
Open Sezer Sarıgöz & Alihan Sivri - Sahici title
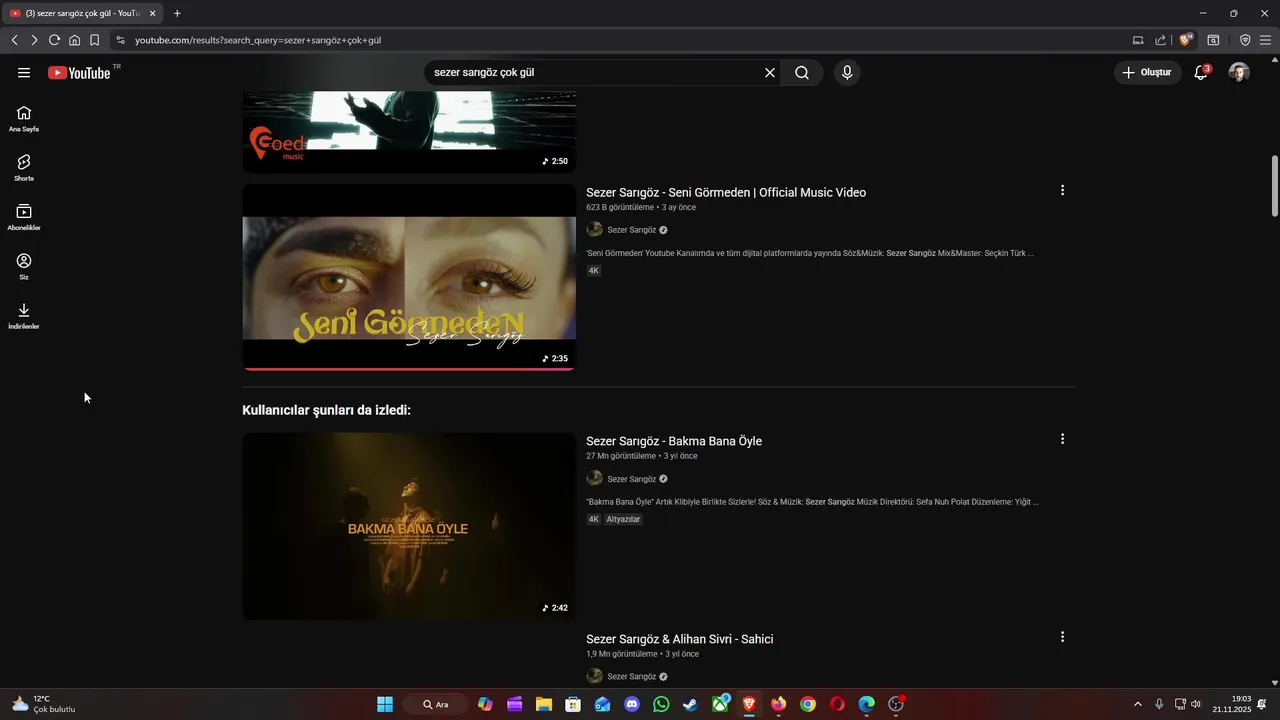pyautogui.click(x=680, y=639)
